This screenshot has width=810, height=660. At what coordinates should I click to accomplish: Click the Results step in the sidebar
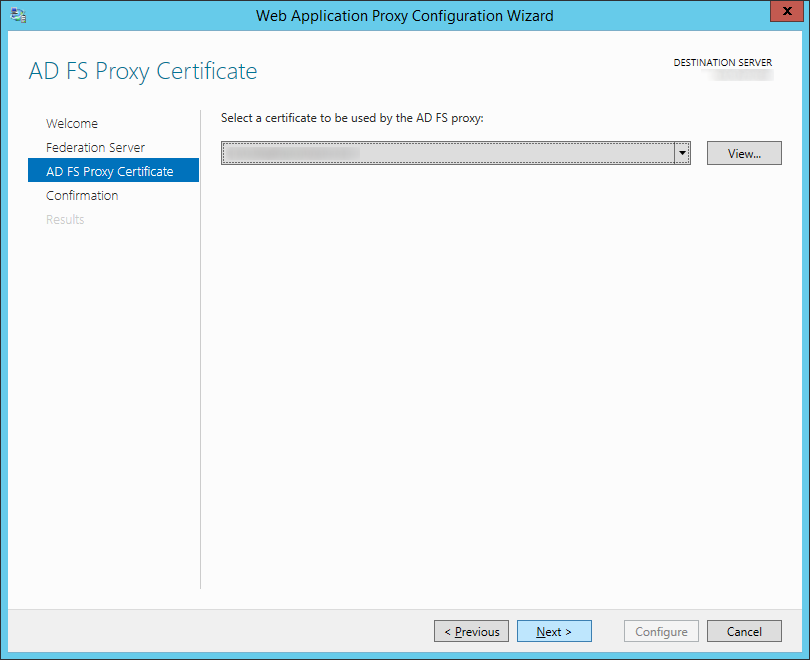point(65,219)
